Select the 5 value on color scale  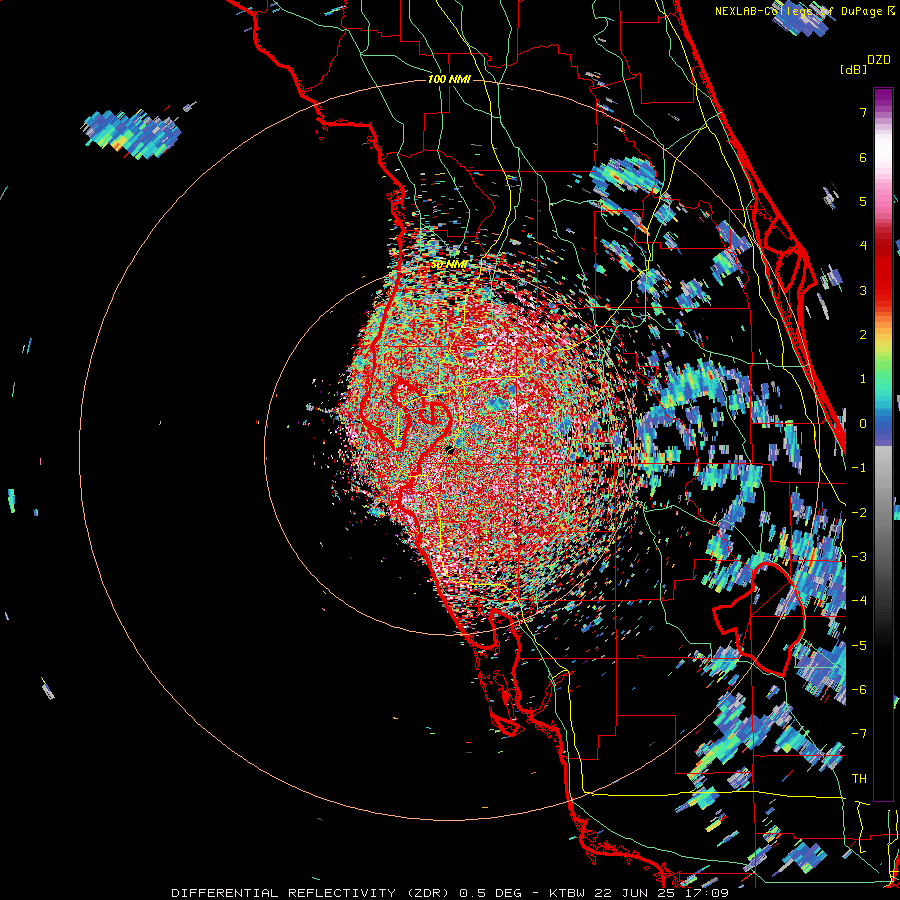[863, 201]
